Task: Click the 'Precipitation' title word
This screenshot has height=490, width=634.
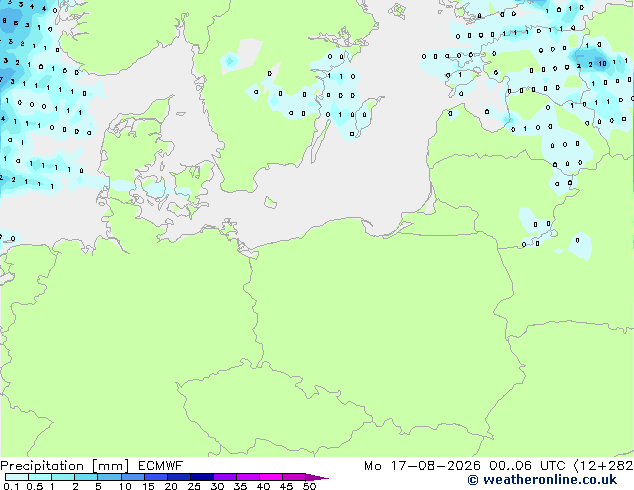Action: coord(42,466)
